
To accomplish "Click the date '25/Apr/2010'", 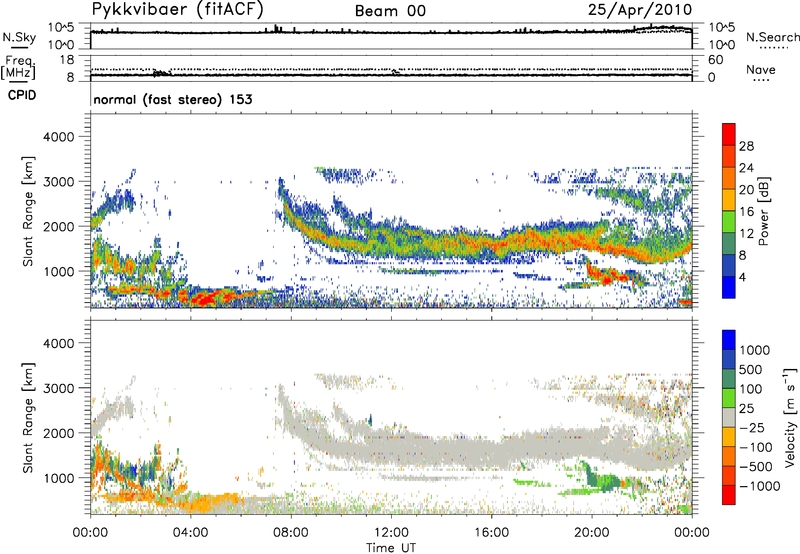I will (x=640, y=9).
